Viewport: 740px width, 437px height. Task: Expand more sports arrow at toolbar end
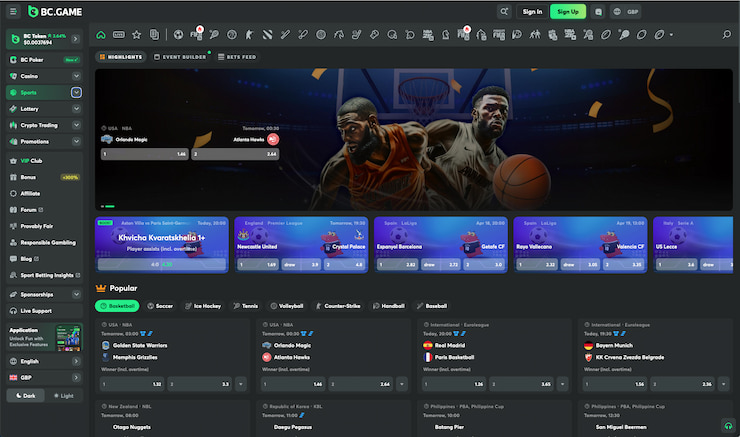pos(671,35)
